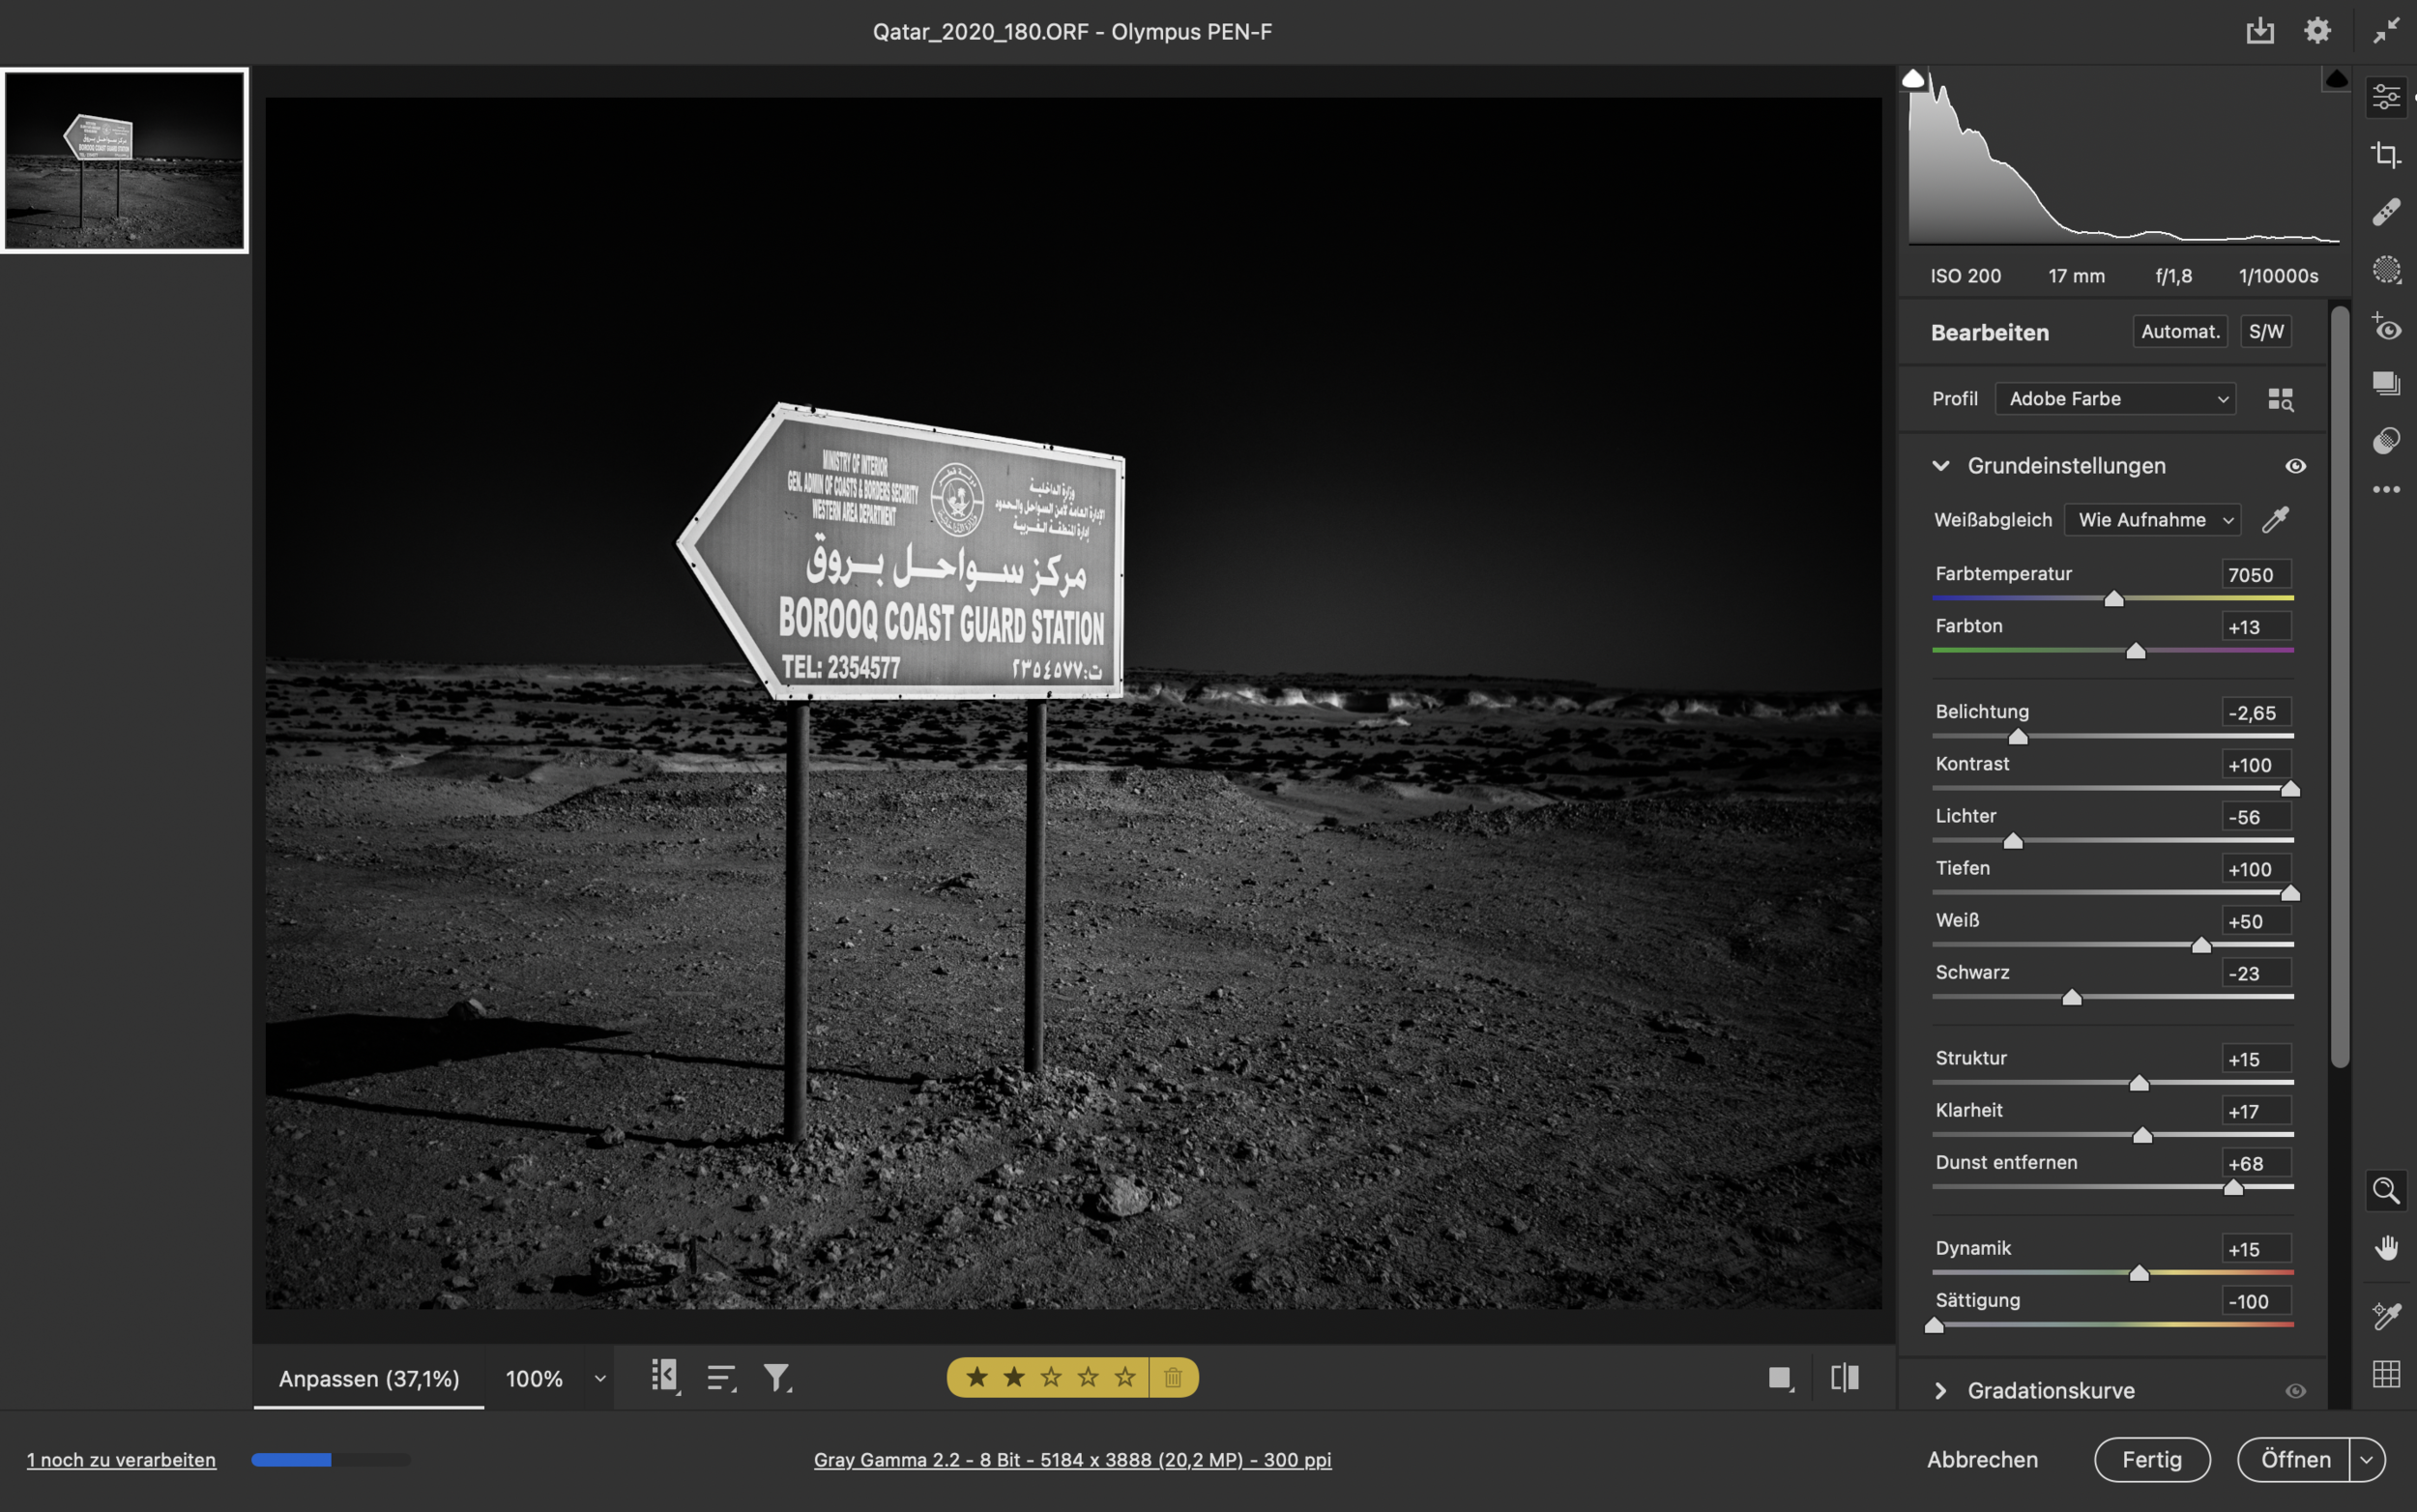The image size is (2417, 1512).
Task: Open the Masking tool
Action: (x=2386, y=270)
